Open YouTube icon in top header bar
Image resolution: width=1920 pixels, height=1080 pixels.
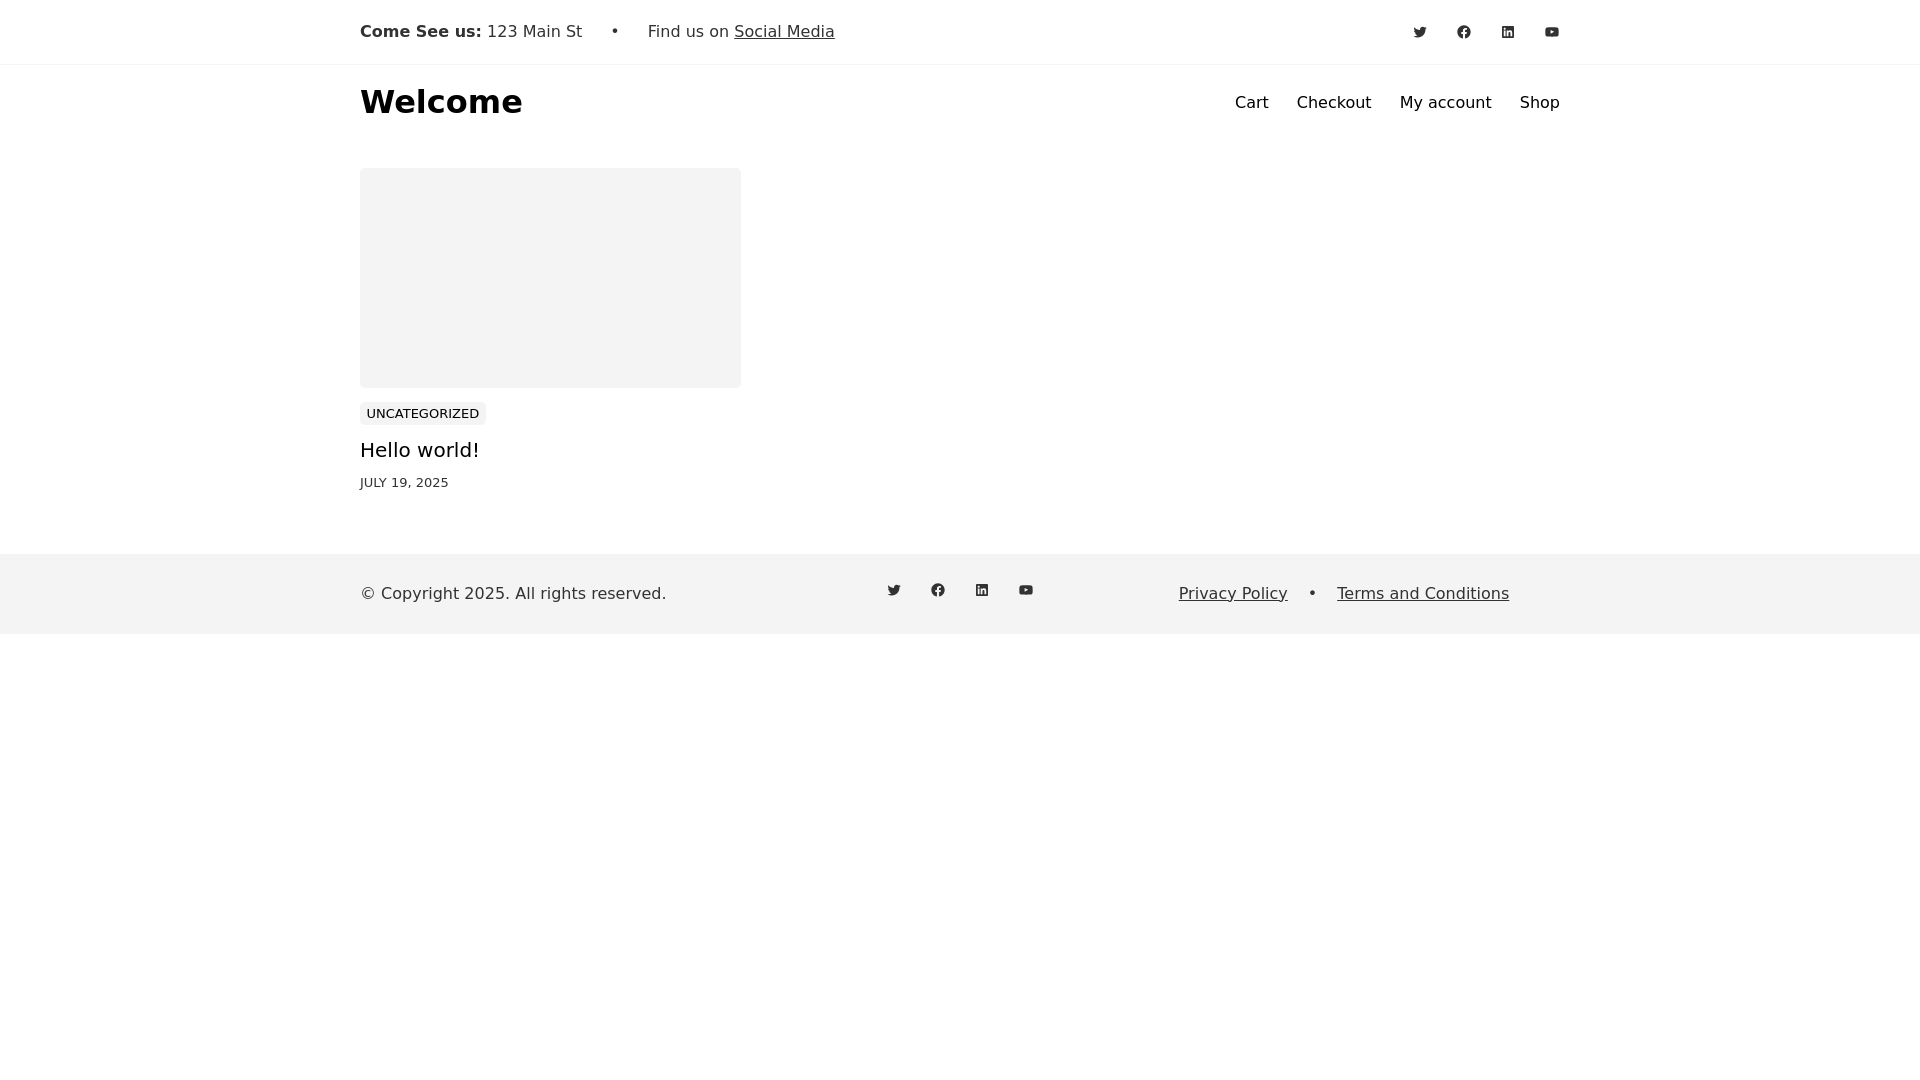(x=1552, y=32)
